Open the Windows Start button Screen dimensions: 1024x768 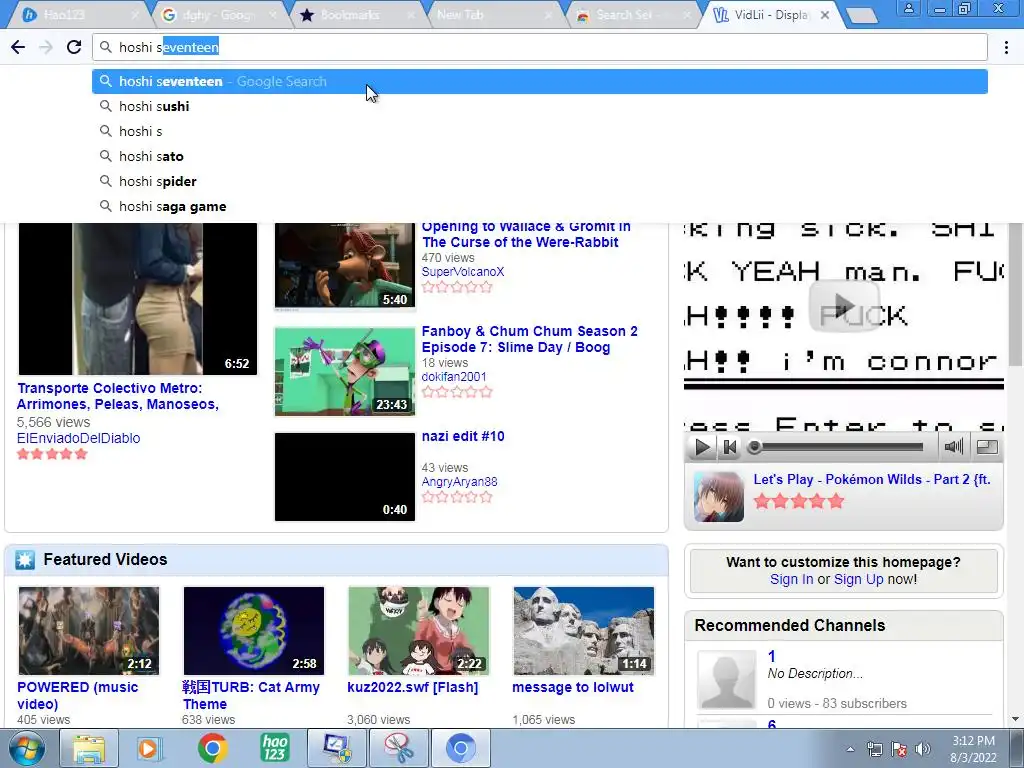[27, 748]
